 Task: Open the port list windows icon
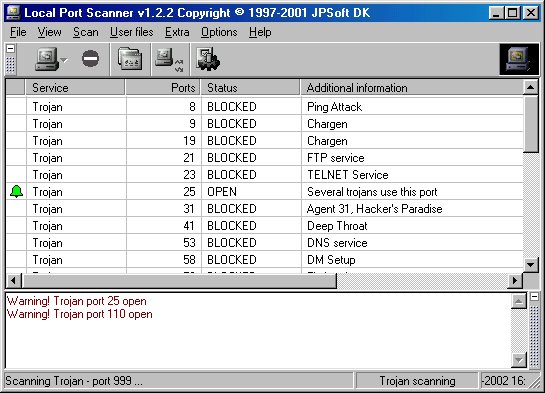click(x=130, y=59)
